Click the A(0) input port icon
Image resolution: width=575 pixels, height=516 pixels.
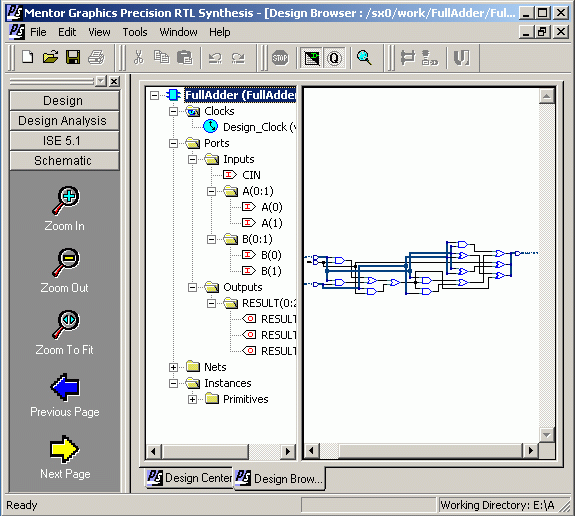click(x=249, y=207)
